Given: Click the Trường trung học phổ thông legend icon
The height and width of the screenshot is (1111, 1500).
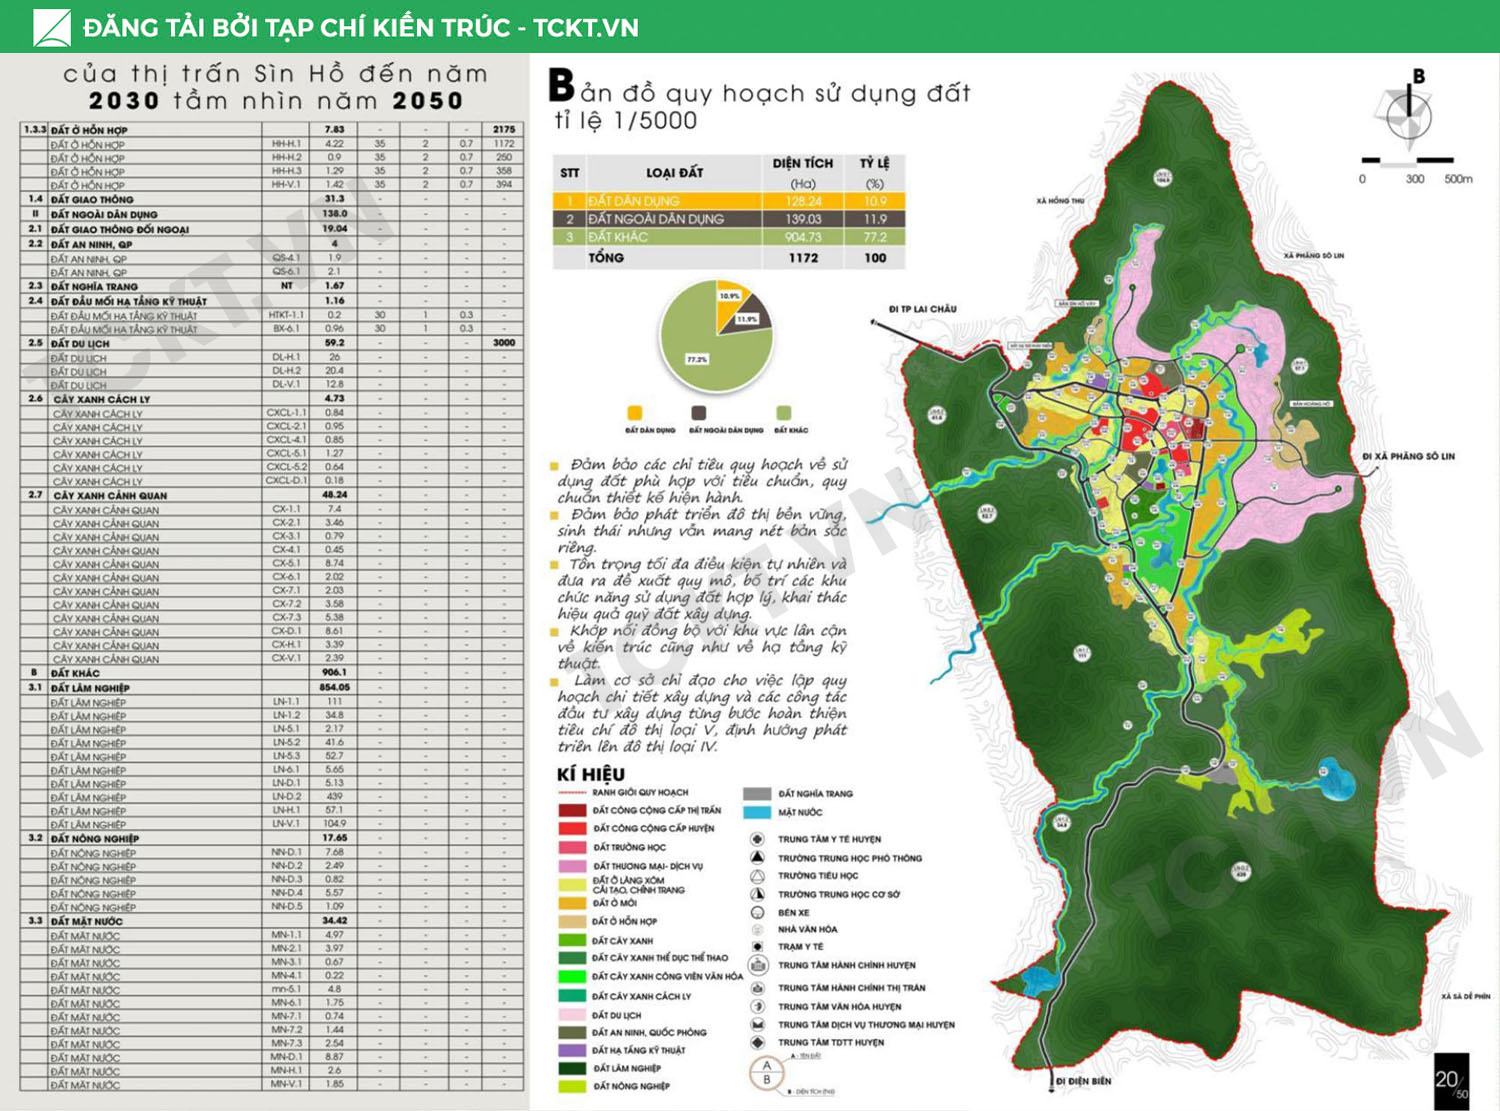Looking at the screenshot, I should click(757, 857).
